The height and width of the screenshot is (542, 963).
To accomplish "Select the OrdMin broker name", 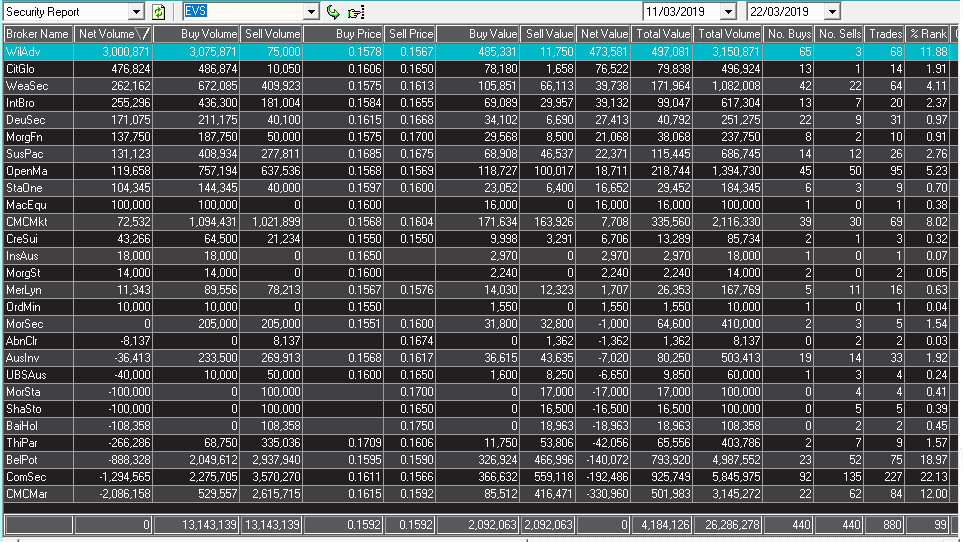I will point(23,307).
